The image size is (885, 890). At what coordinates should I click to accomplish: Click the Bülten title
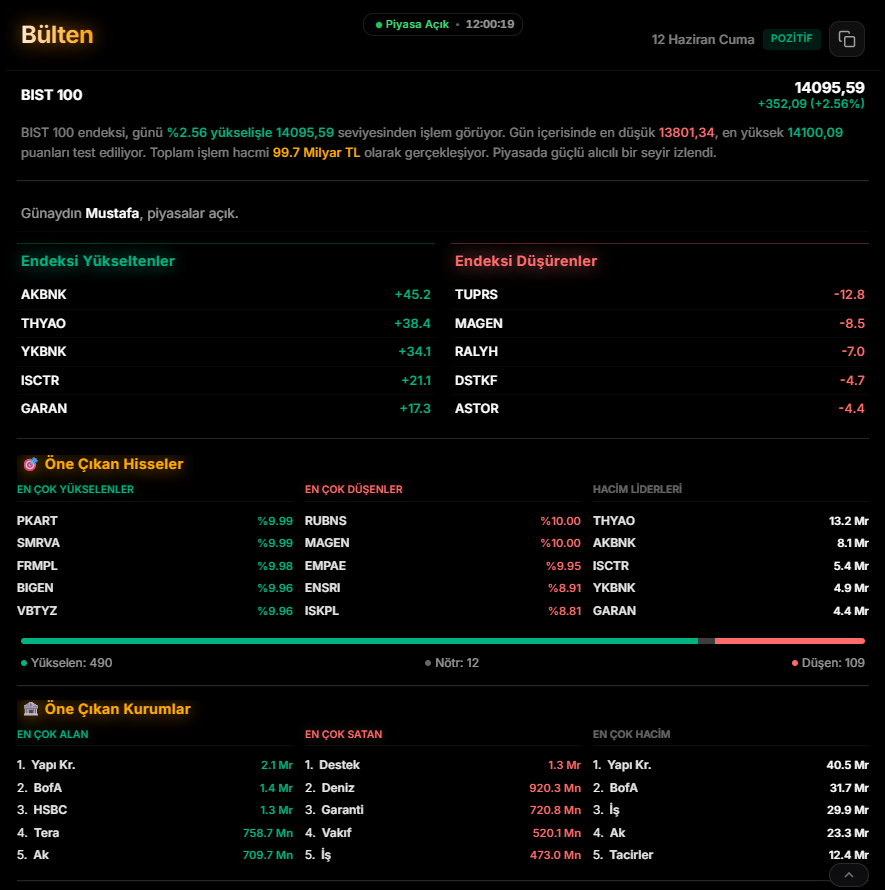[57, 35]
